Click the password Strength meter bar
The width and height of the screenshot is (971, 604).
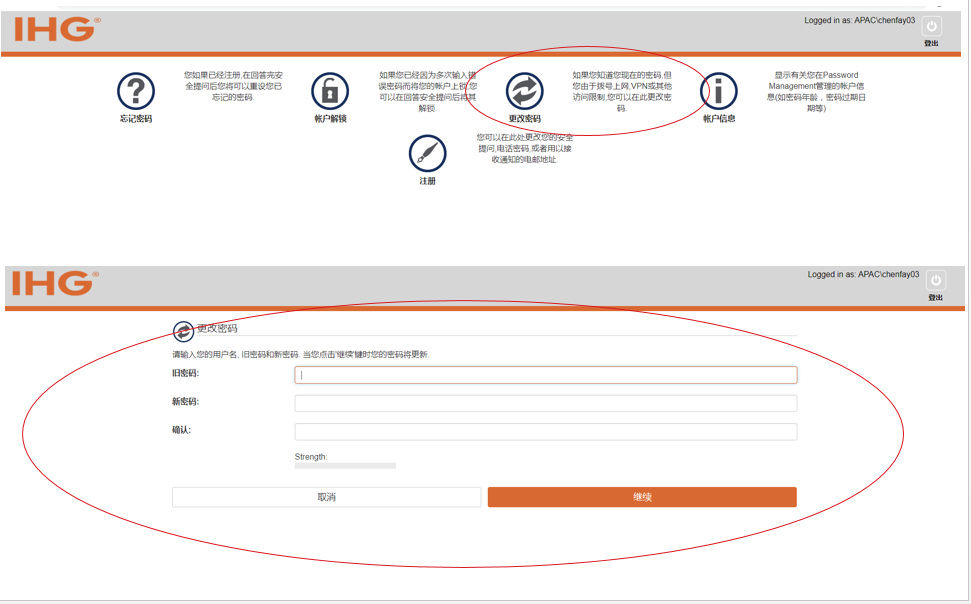point(345,465)
